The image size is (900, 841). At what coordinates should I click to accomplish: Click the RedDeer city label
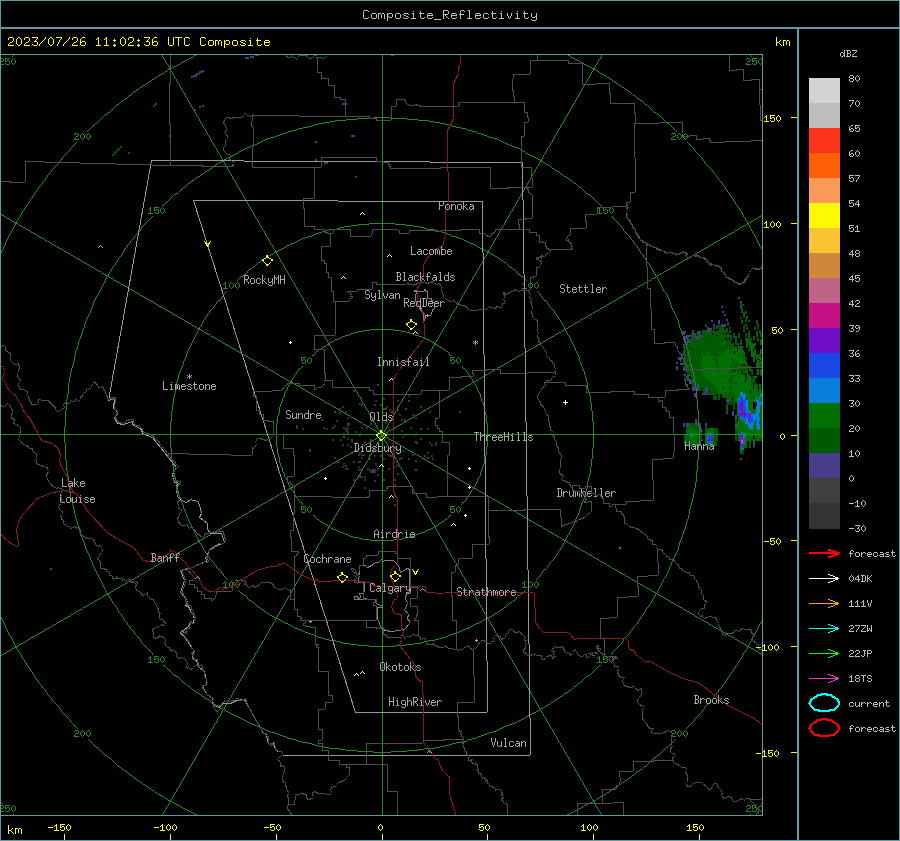click(x=424, y=303)
